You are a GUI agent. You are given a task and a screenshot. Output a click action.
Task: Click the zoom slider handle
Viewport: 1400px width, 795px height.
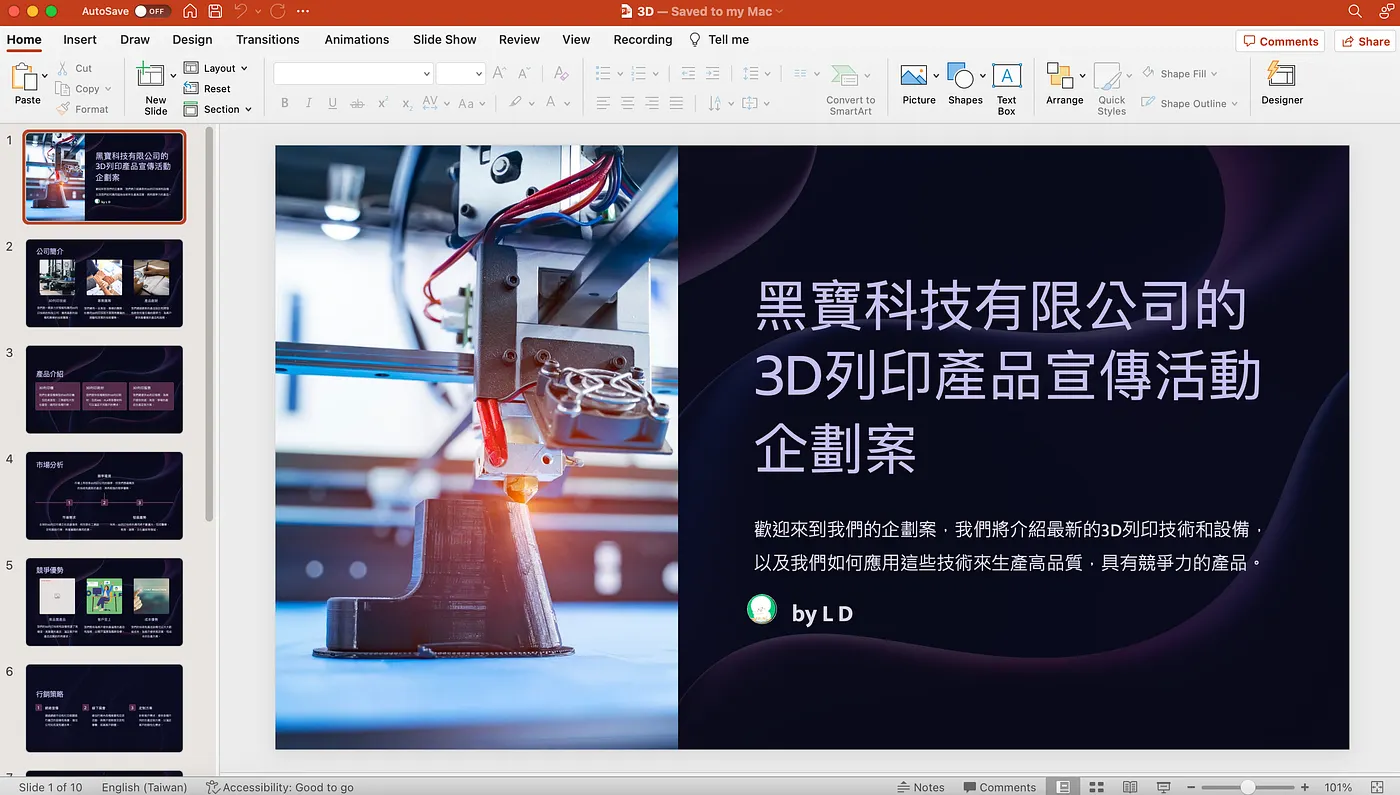[x=1248, y=787]
